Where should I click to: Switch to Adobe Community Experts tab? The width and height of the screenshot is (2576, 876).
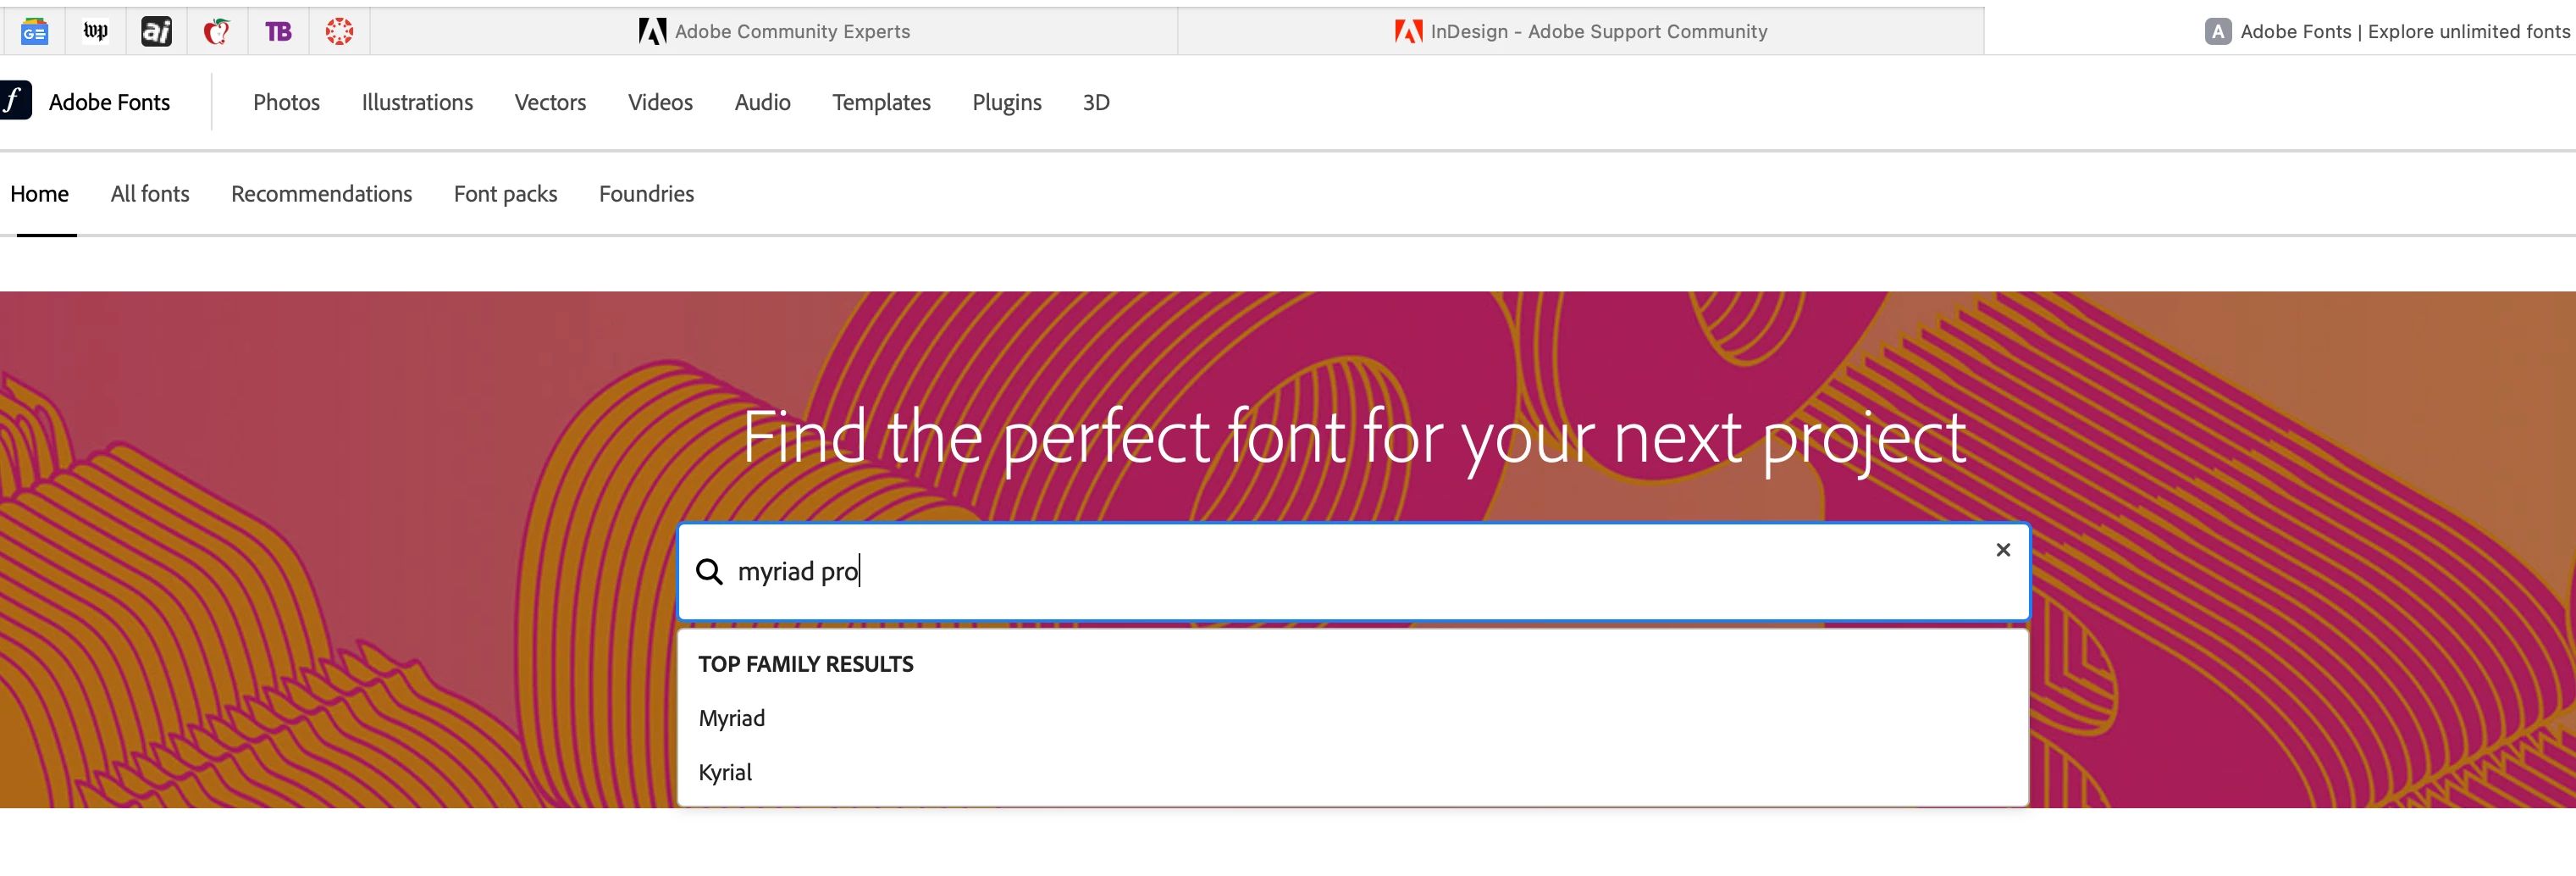[774, 32]
